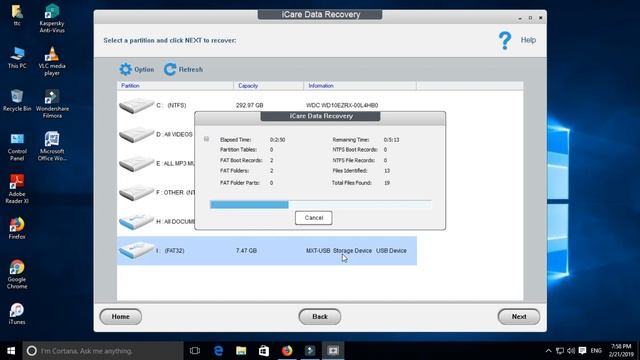Viewport: 640px width, 360px height.
Task: Select the C: (NTFS) drive icon
Action: click(136, 105)
